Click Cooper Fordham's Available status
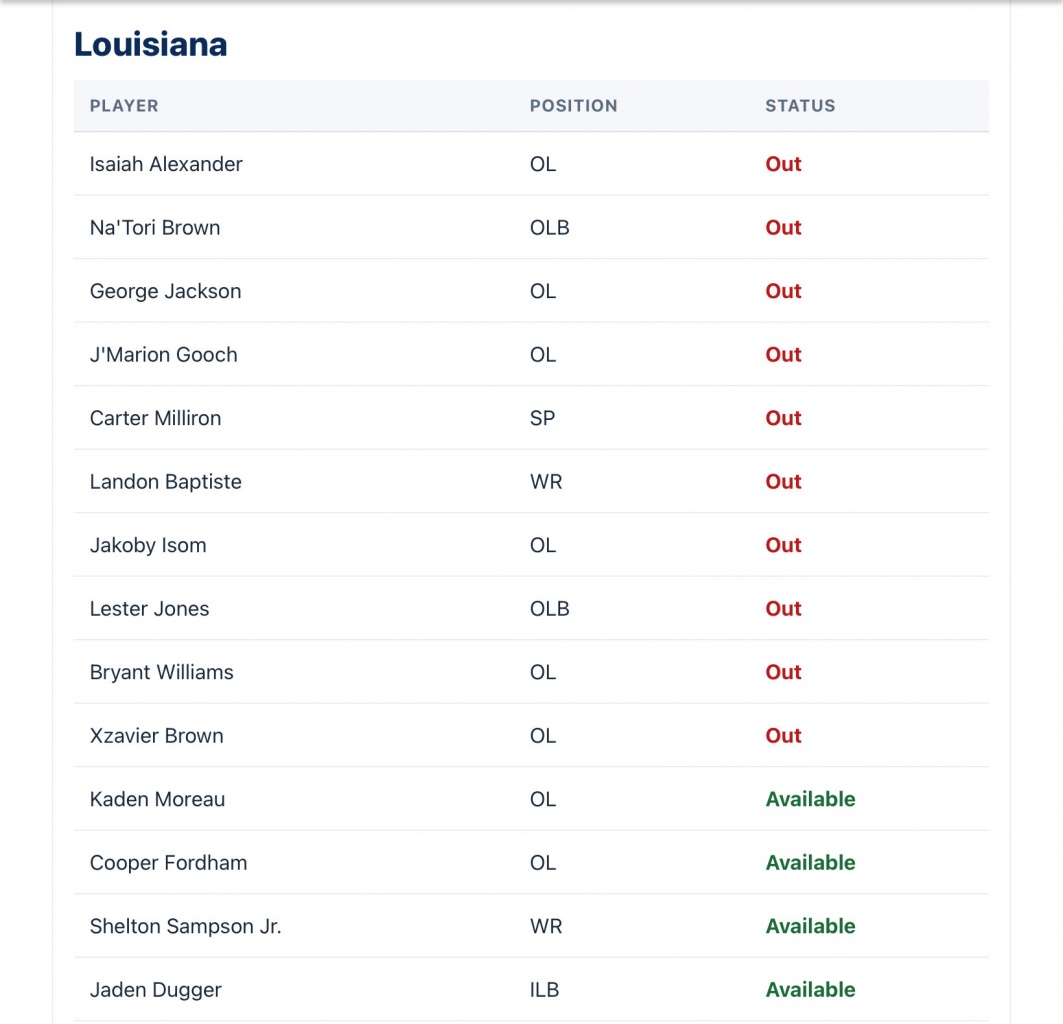Viewport: 1063px width, 1024px height. click(810, 863)
